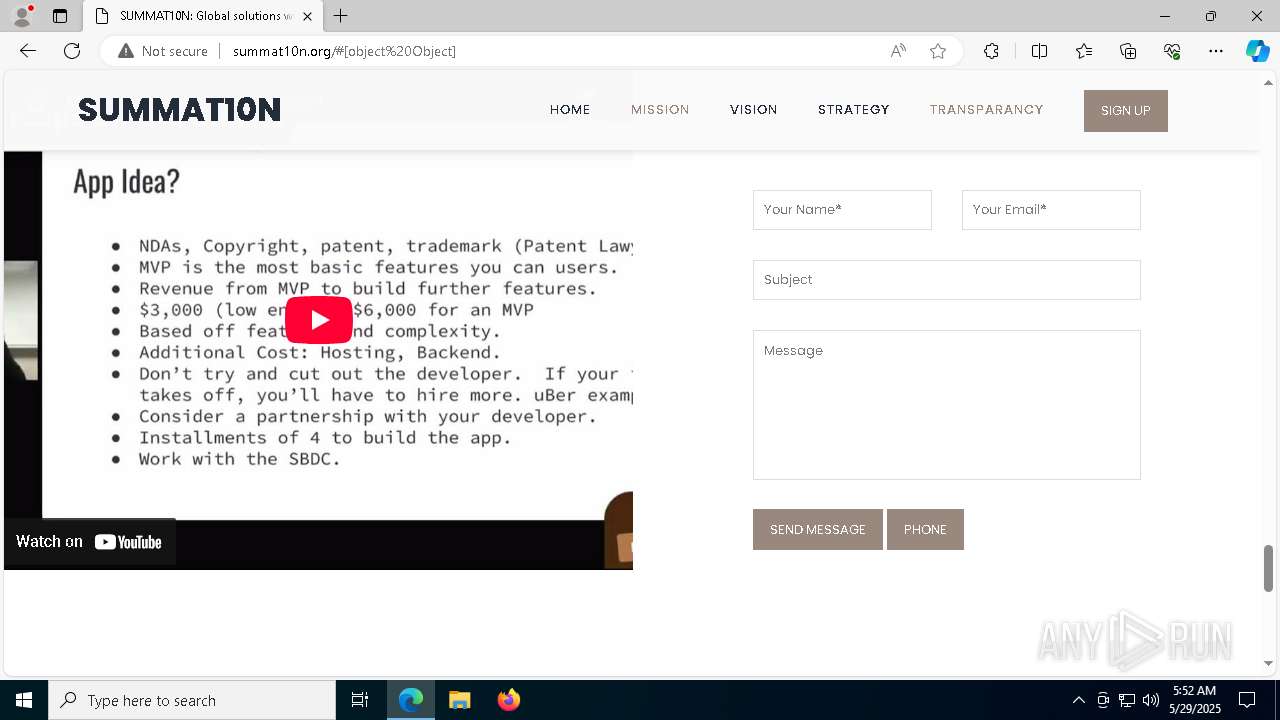Focus the Subject field

click(x=947, y=280)
